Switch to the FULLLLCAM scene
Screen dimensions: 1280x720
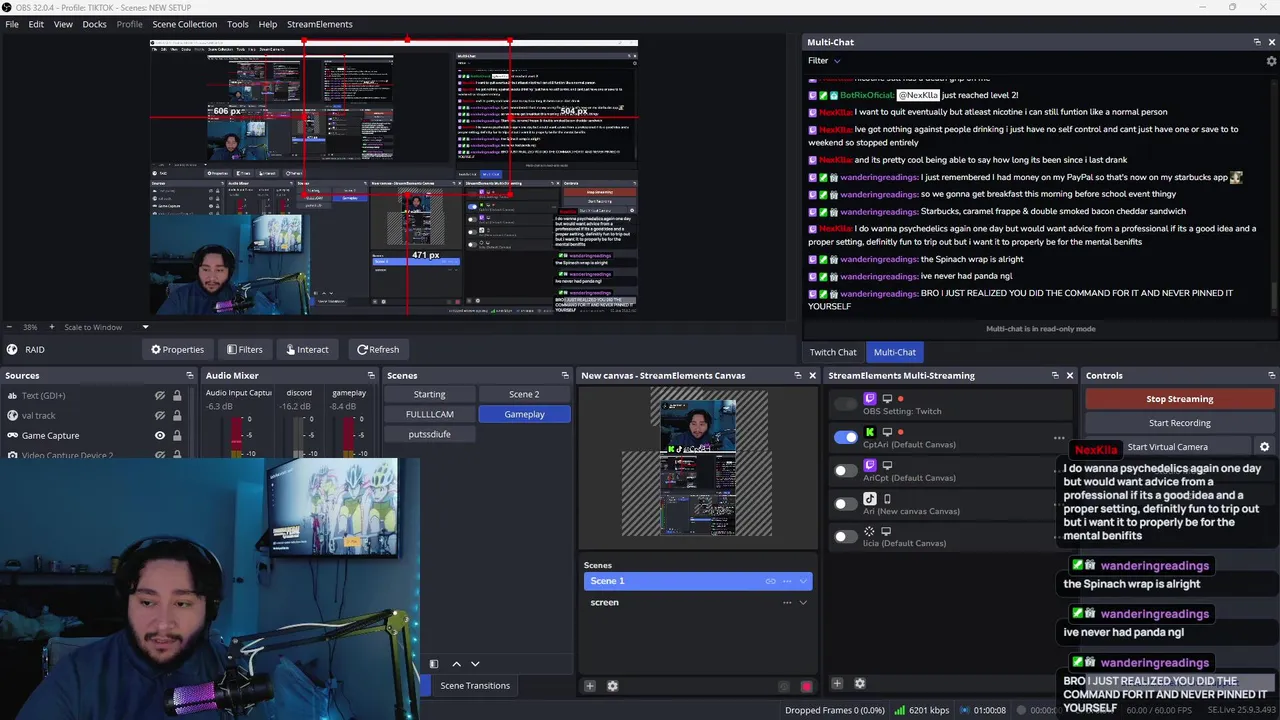(429, 414)
